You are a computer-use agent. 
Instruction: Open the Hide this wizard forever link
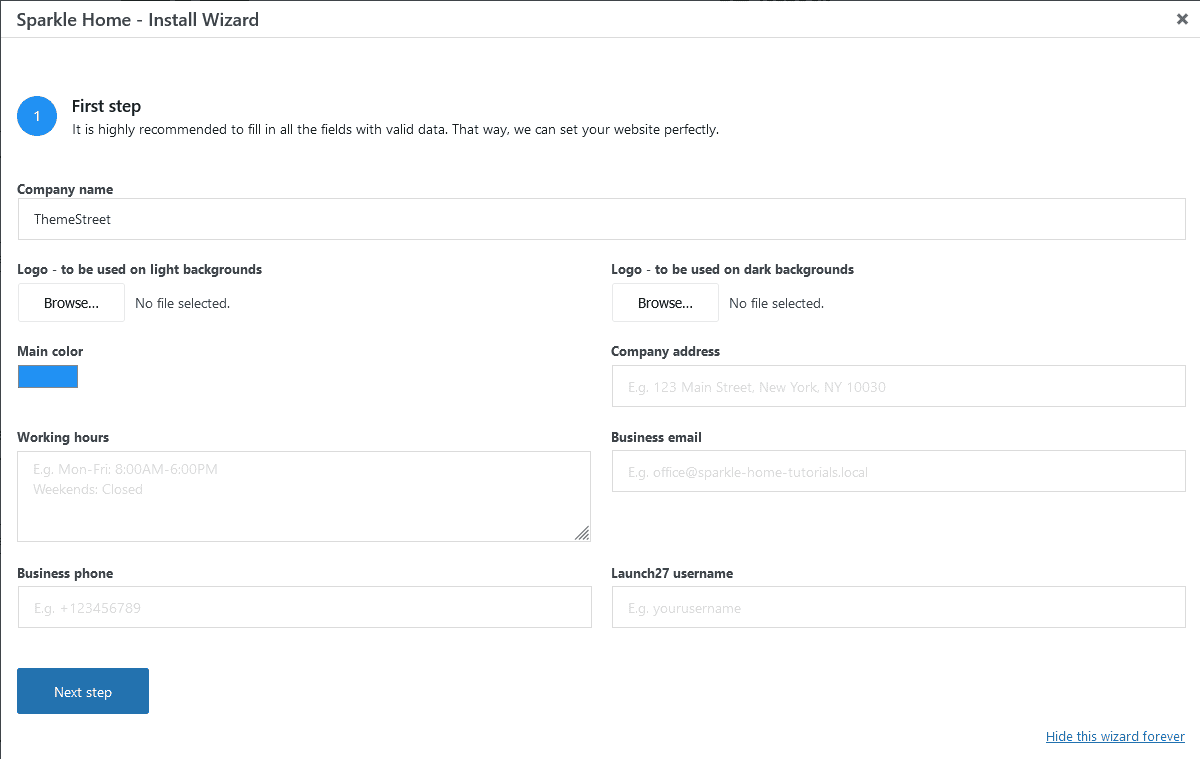tap(1114, 736)
